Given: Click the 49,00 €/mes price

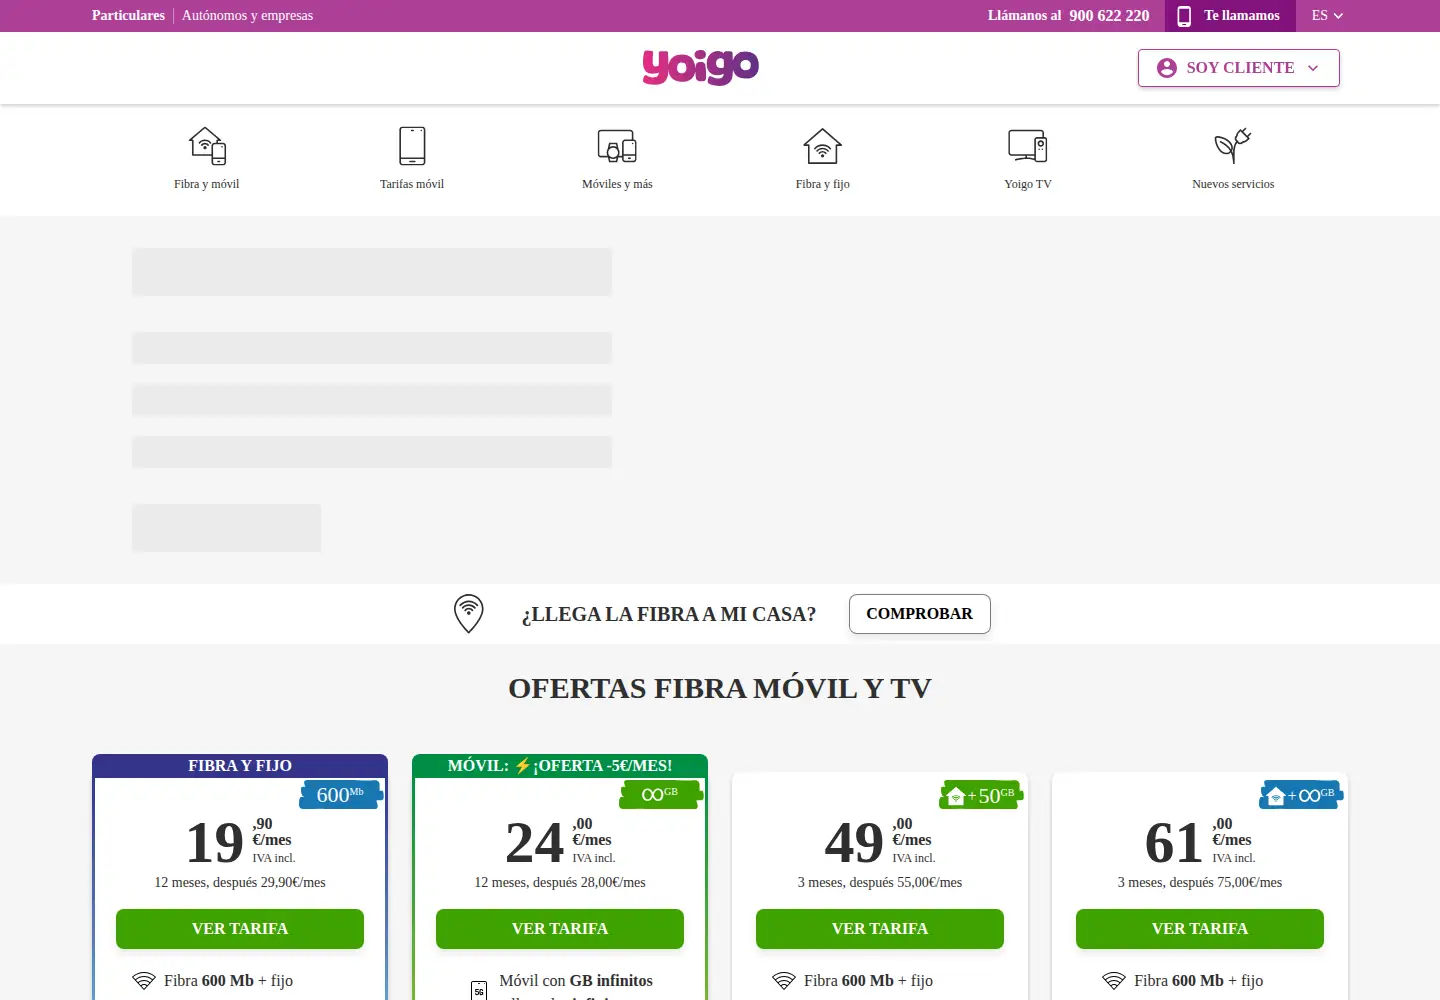Looking at the screenshot, I should pyautogui.click(x=880, y=842).
